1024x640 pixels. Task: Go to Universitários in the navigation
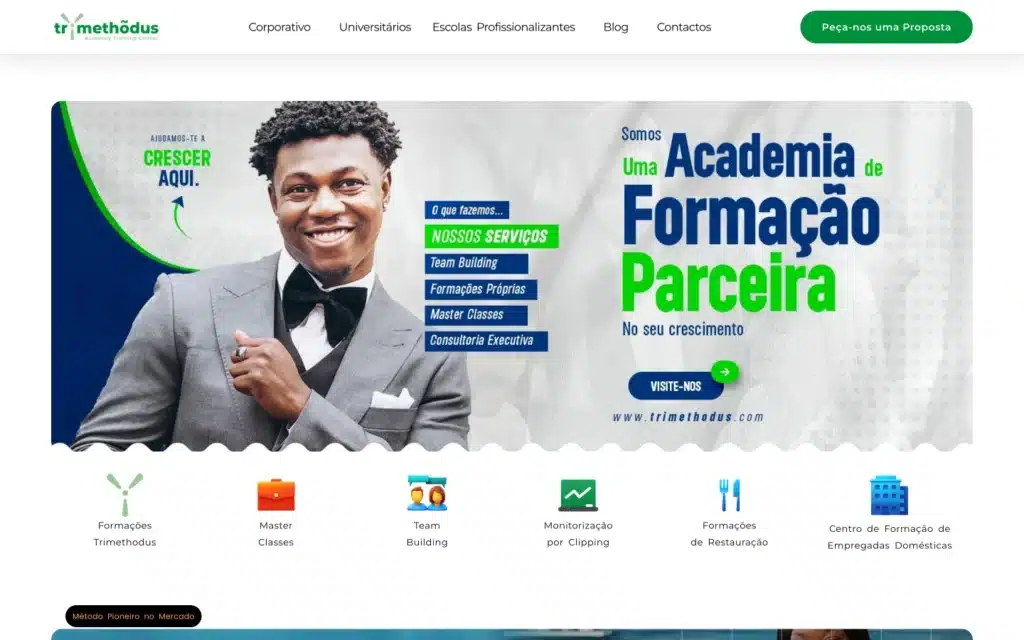[375, 27]
